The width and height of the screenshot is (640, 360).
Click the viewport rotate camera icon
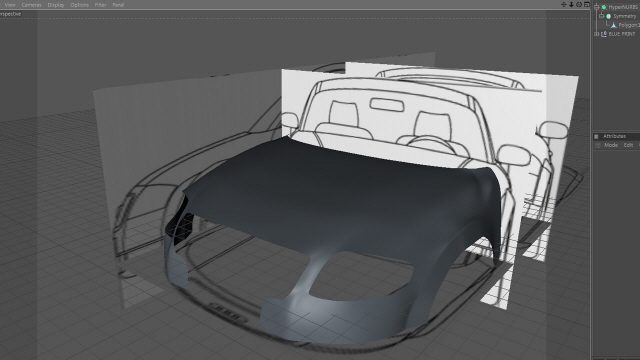(x=579, y=4)
